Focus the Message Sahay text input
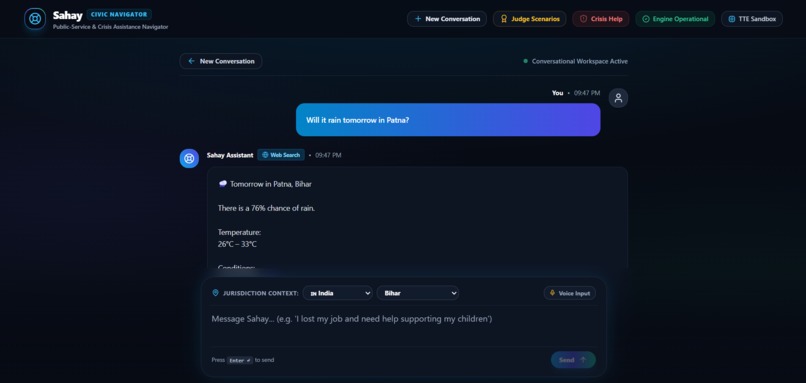This screenshot has height=383, width=806. [x=404, y=326]
